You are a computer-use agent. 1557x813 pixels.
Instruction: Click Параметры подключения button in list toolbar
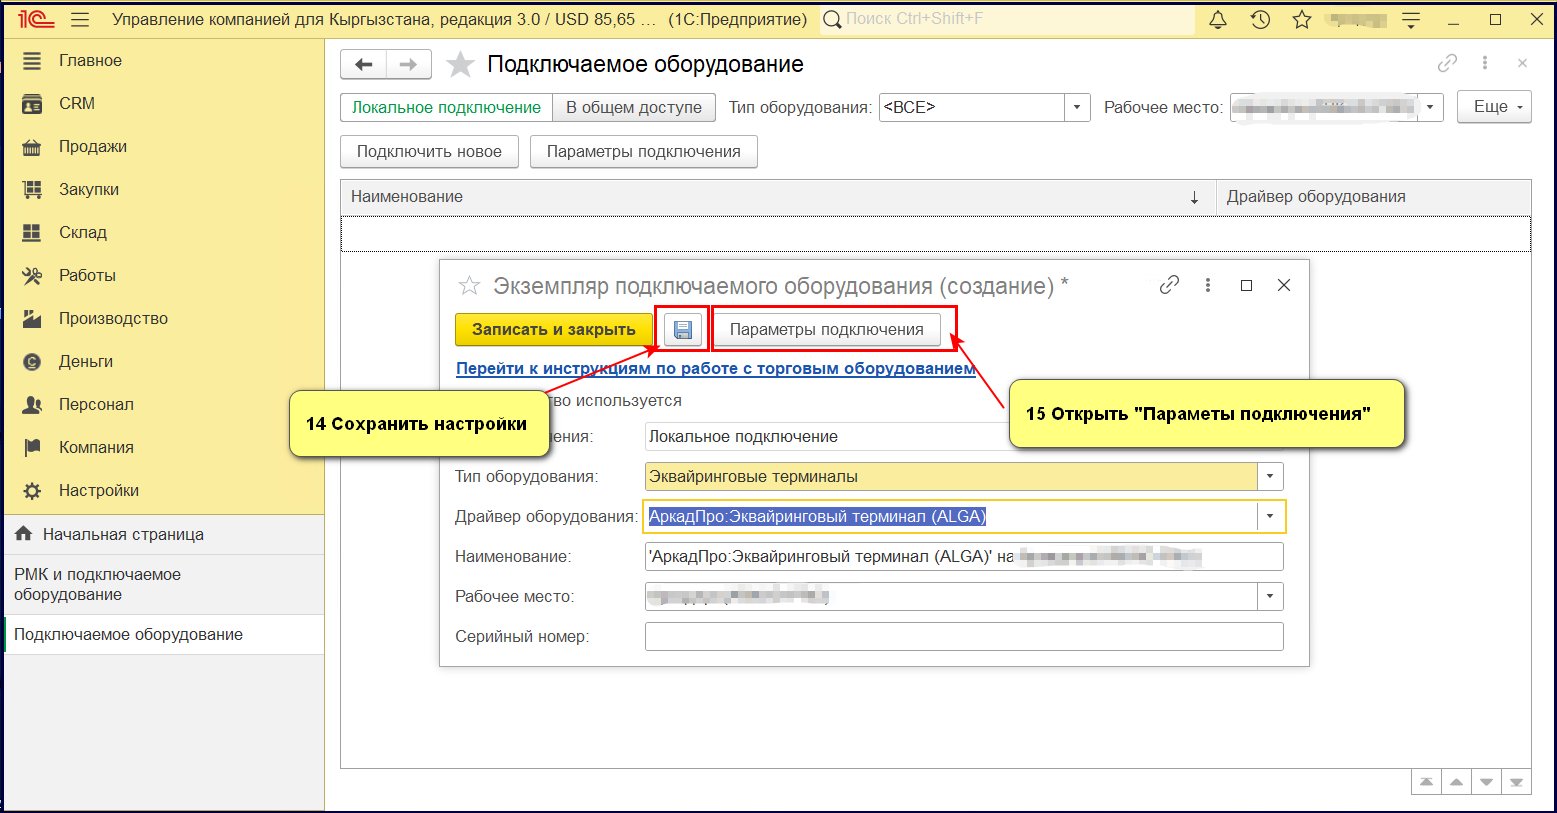pyautogui.click(x=644, y=152)
